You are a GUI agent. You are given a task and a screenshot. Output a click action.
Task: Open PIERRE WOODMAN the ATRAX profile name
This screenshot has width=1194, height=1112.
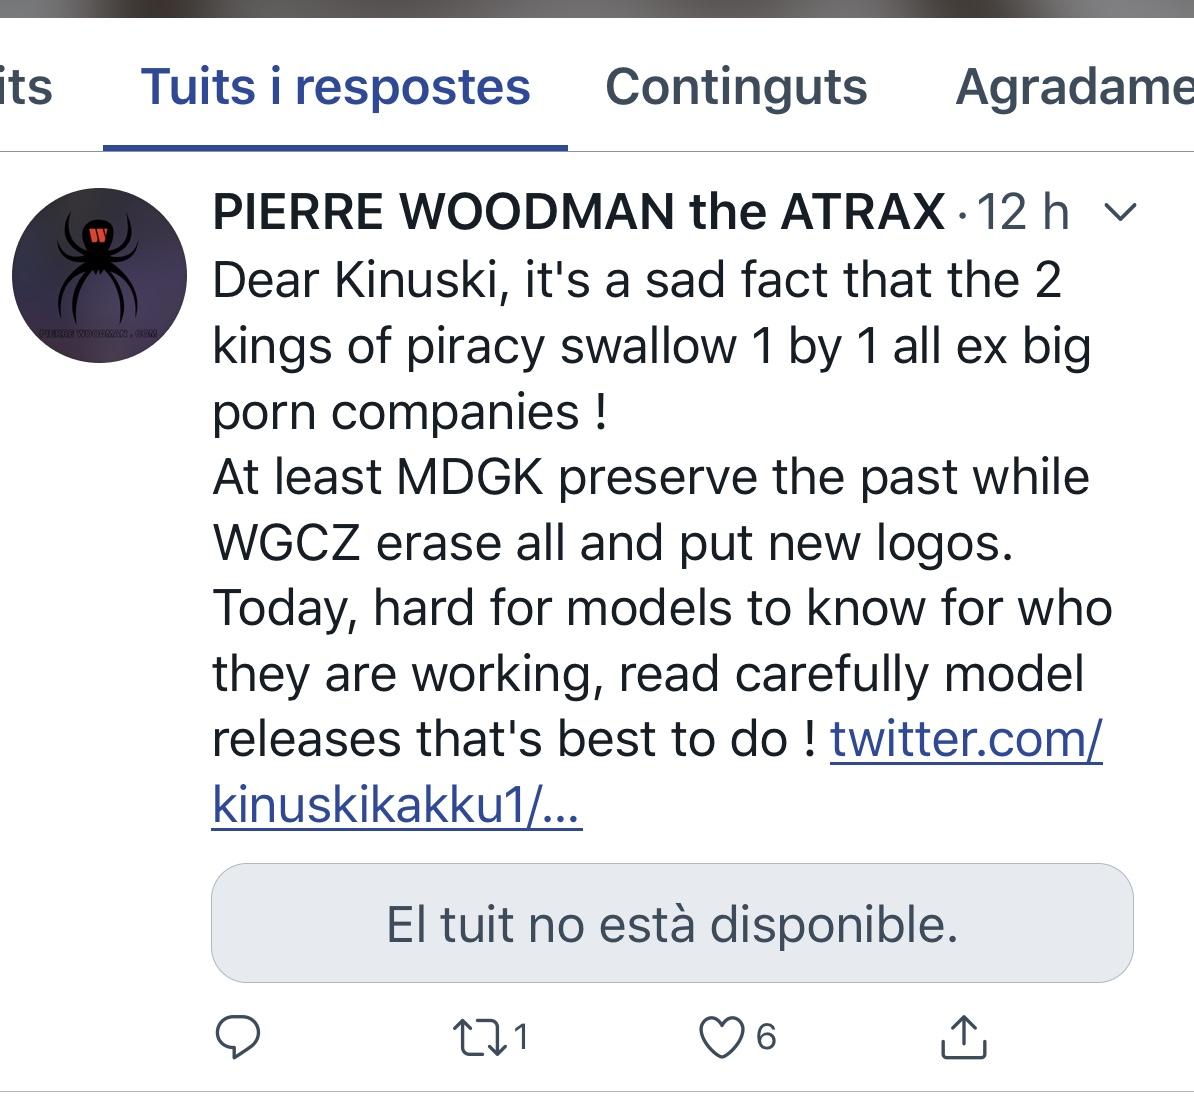point(579,211)
